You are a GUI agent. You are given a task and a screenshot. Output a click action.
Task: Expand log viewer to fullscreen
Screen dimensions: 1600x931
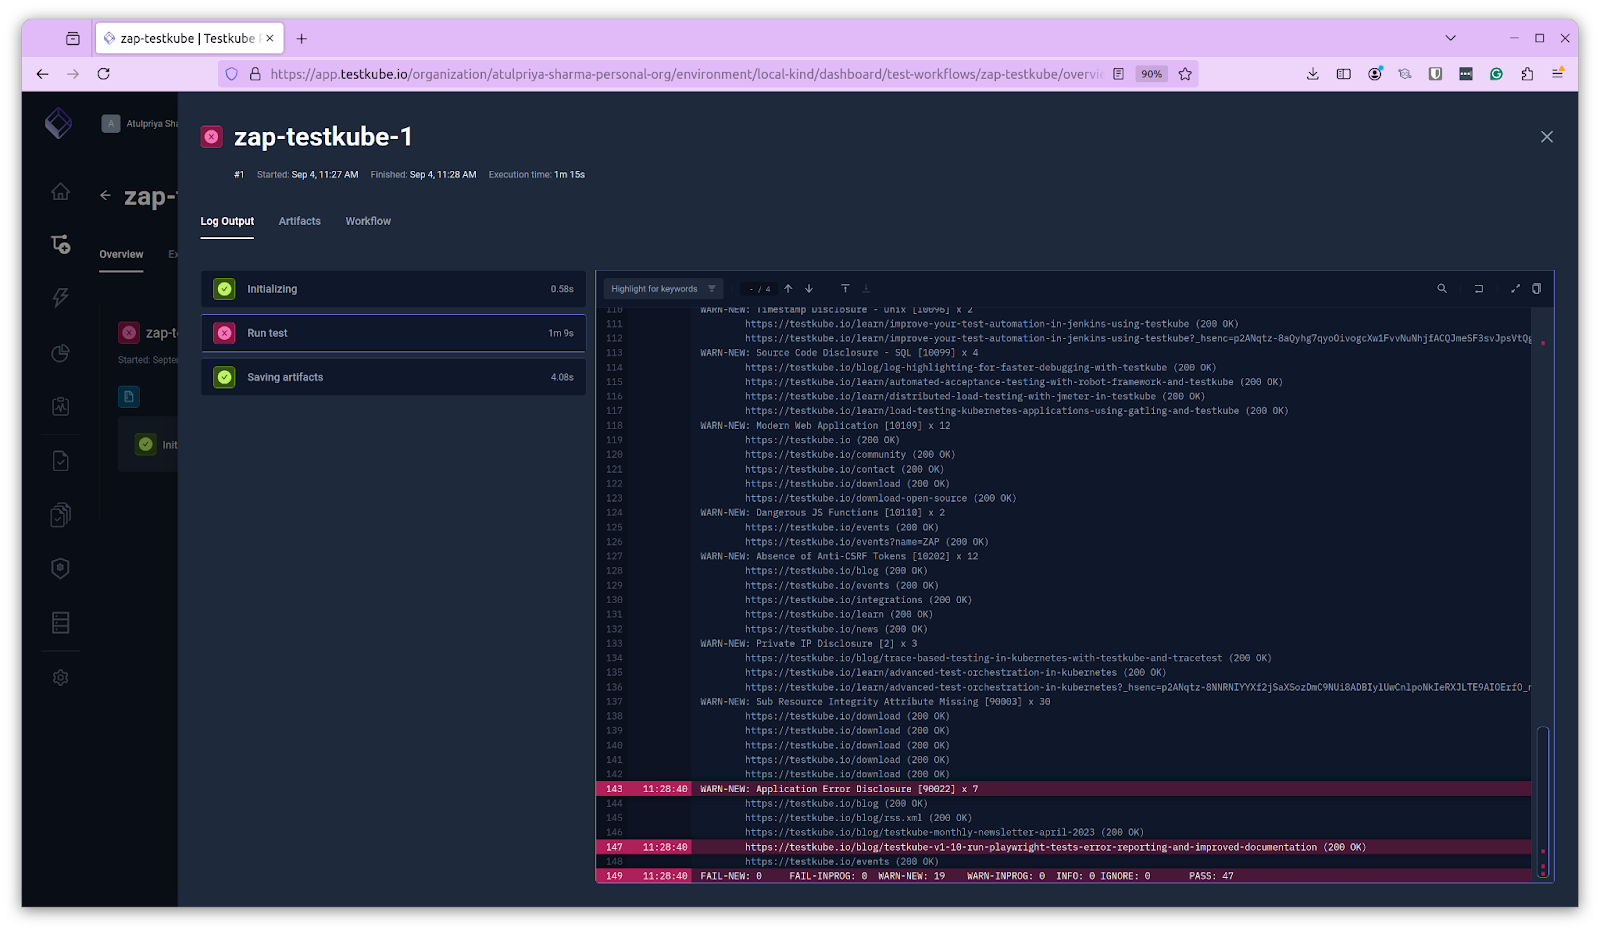[1515, 289]
